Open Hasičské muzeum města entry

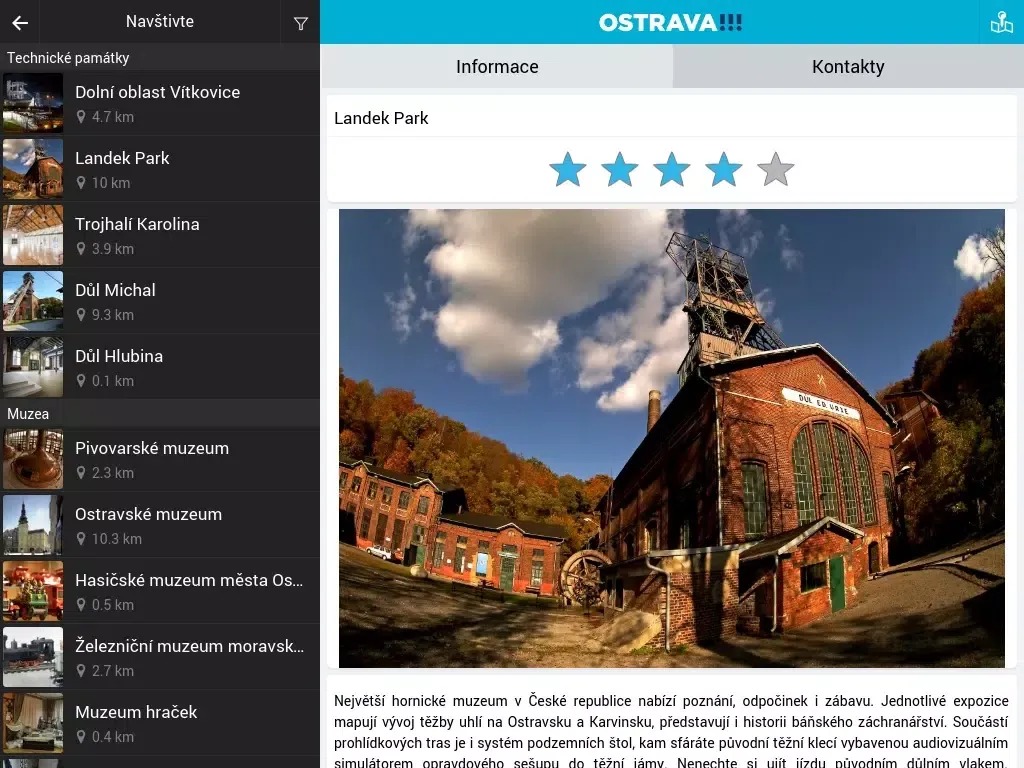pos(160,591)
